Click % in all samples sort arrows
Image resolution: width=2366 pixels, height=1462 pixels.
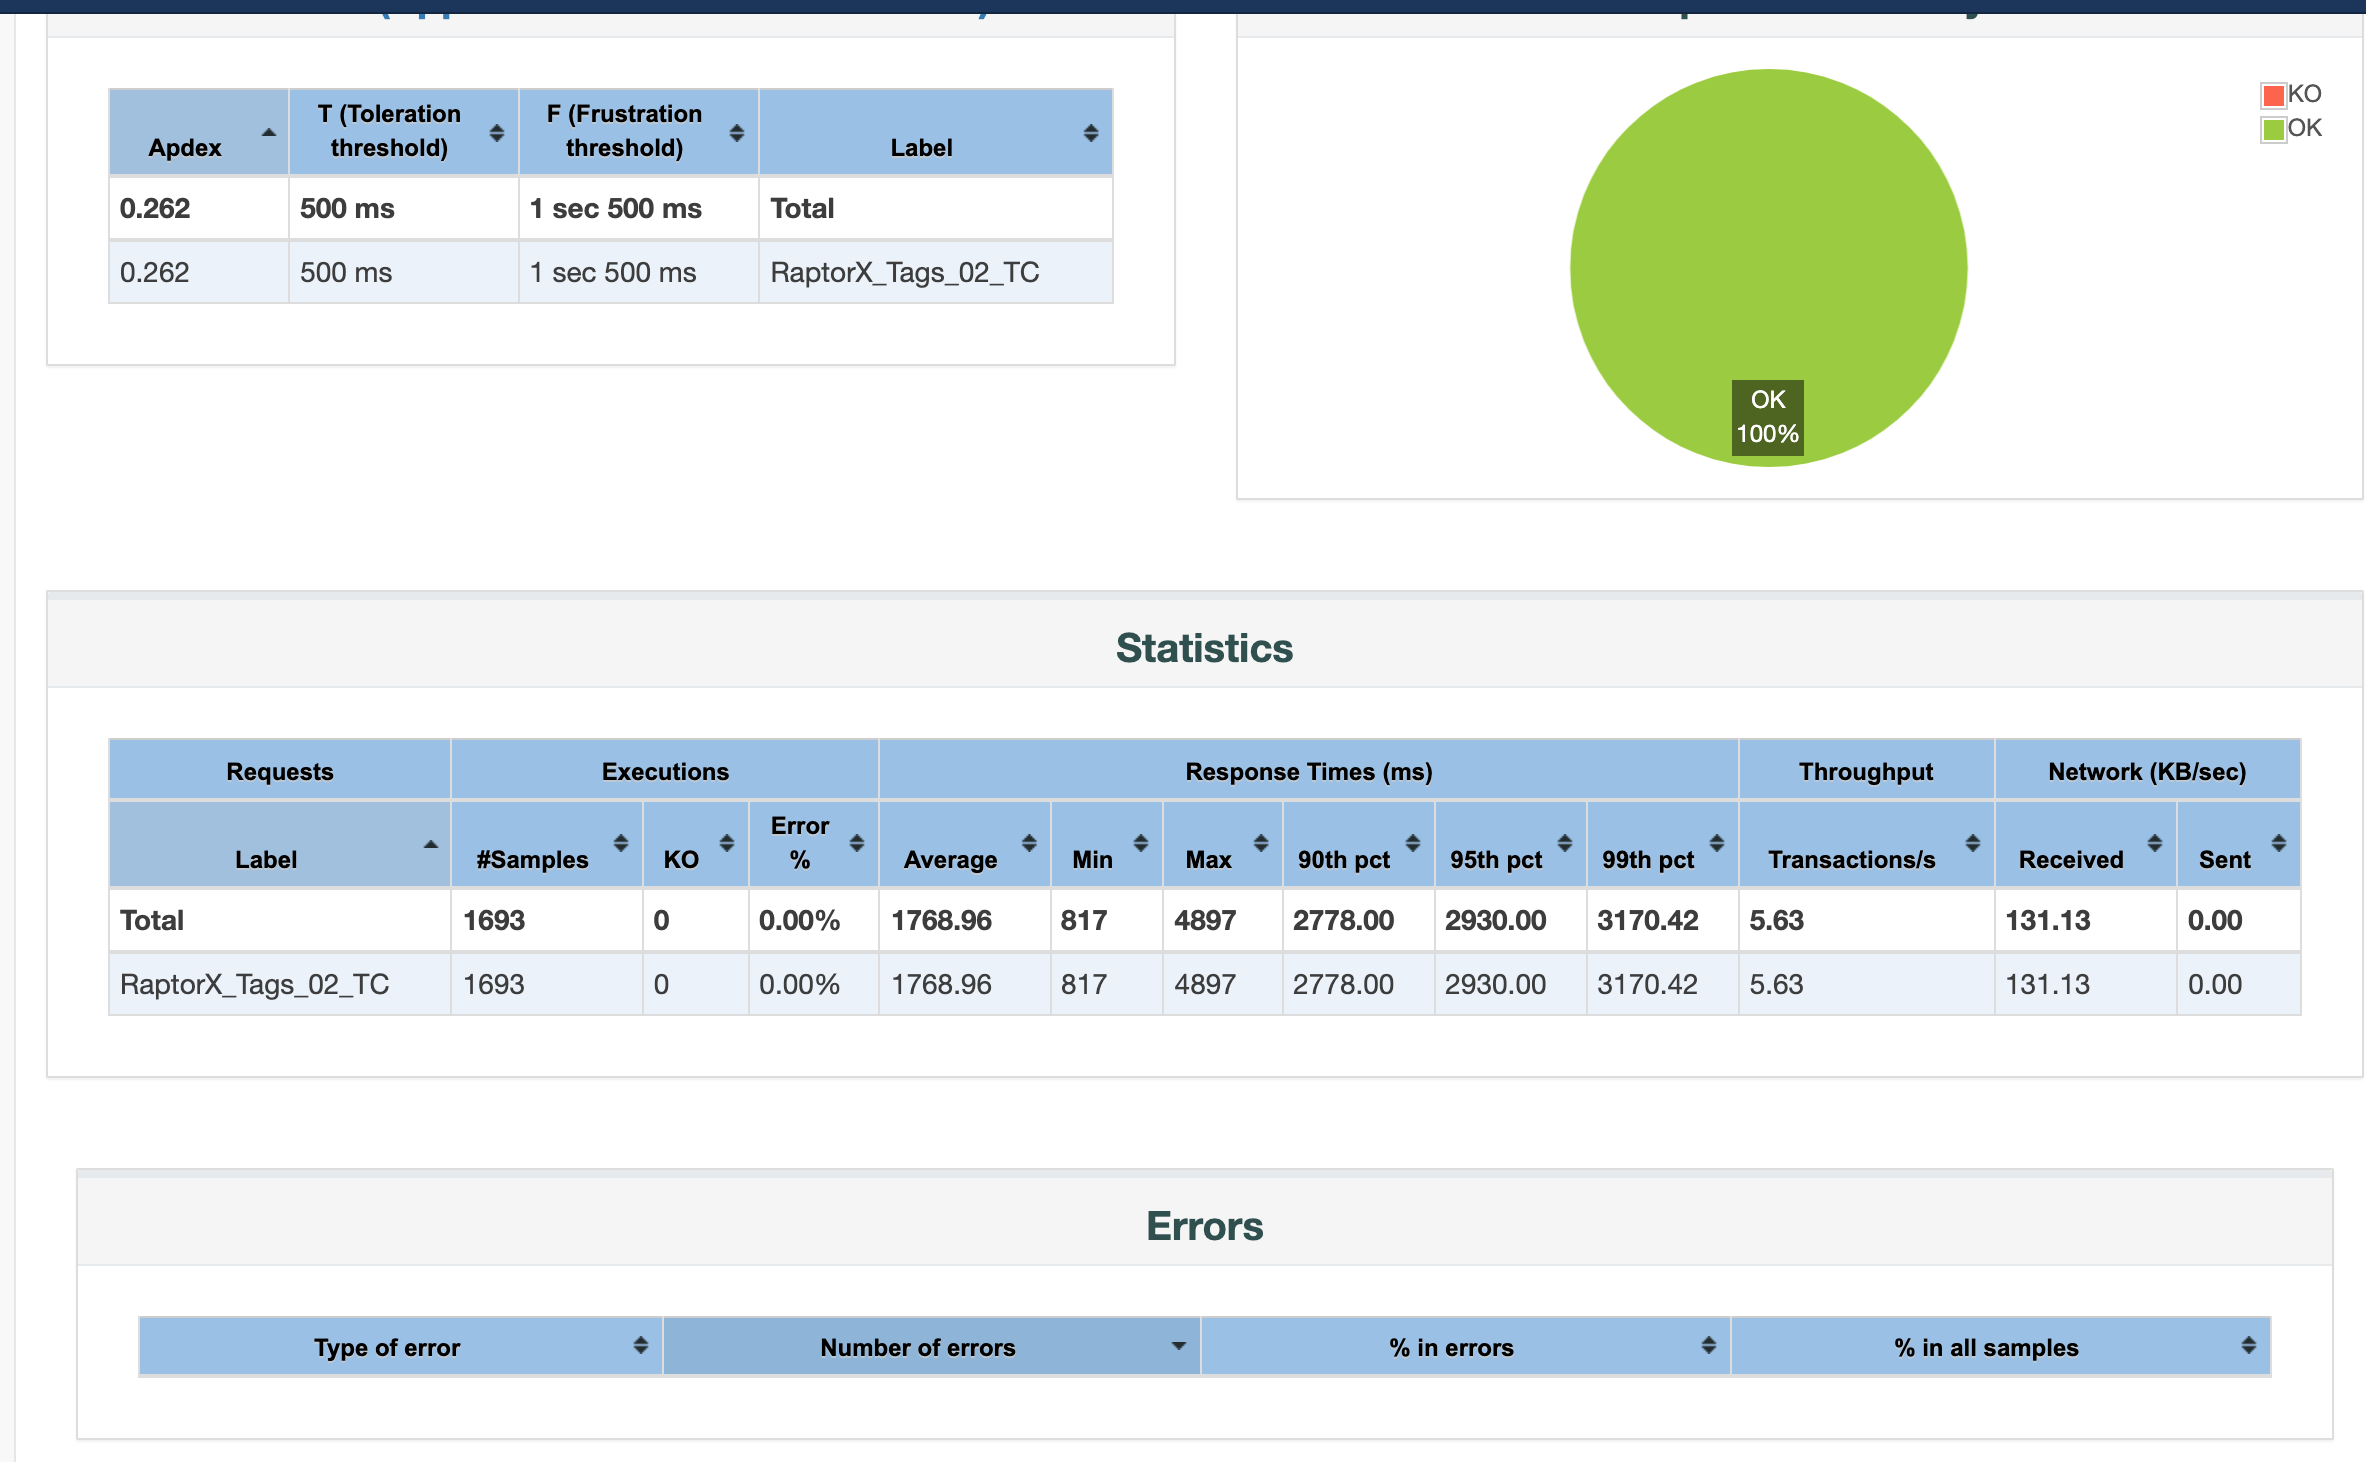(2248, 1346)
